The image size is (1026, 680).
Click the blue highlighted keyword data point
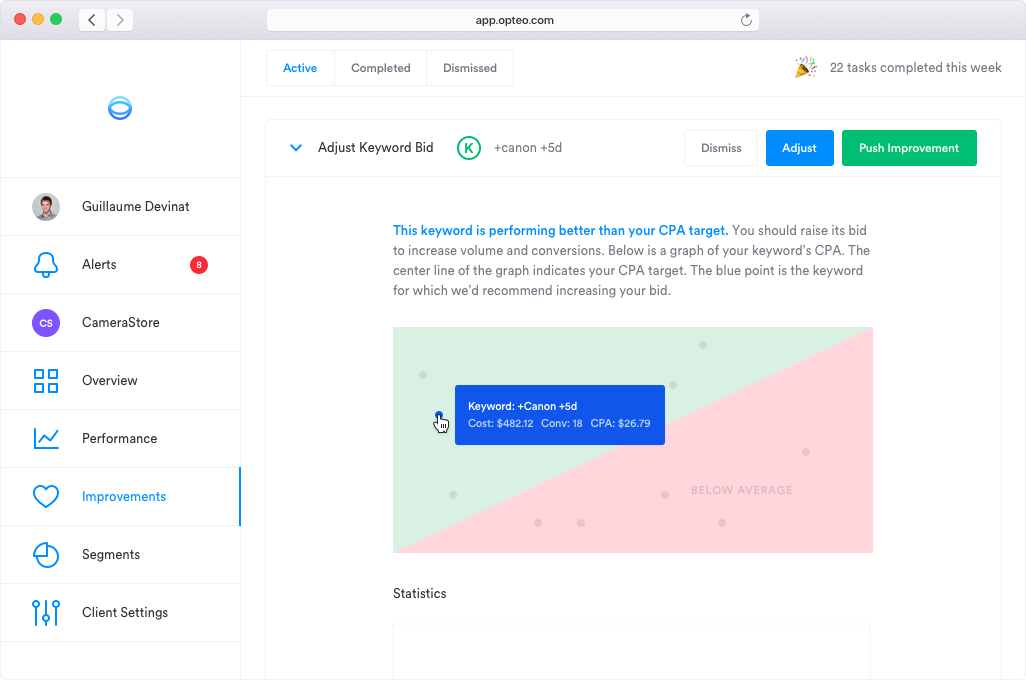point(438,415)
